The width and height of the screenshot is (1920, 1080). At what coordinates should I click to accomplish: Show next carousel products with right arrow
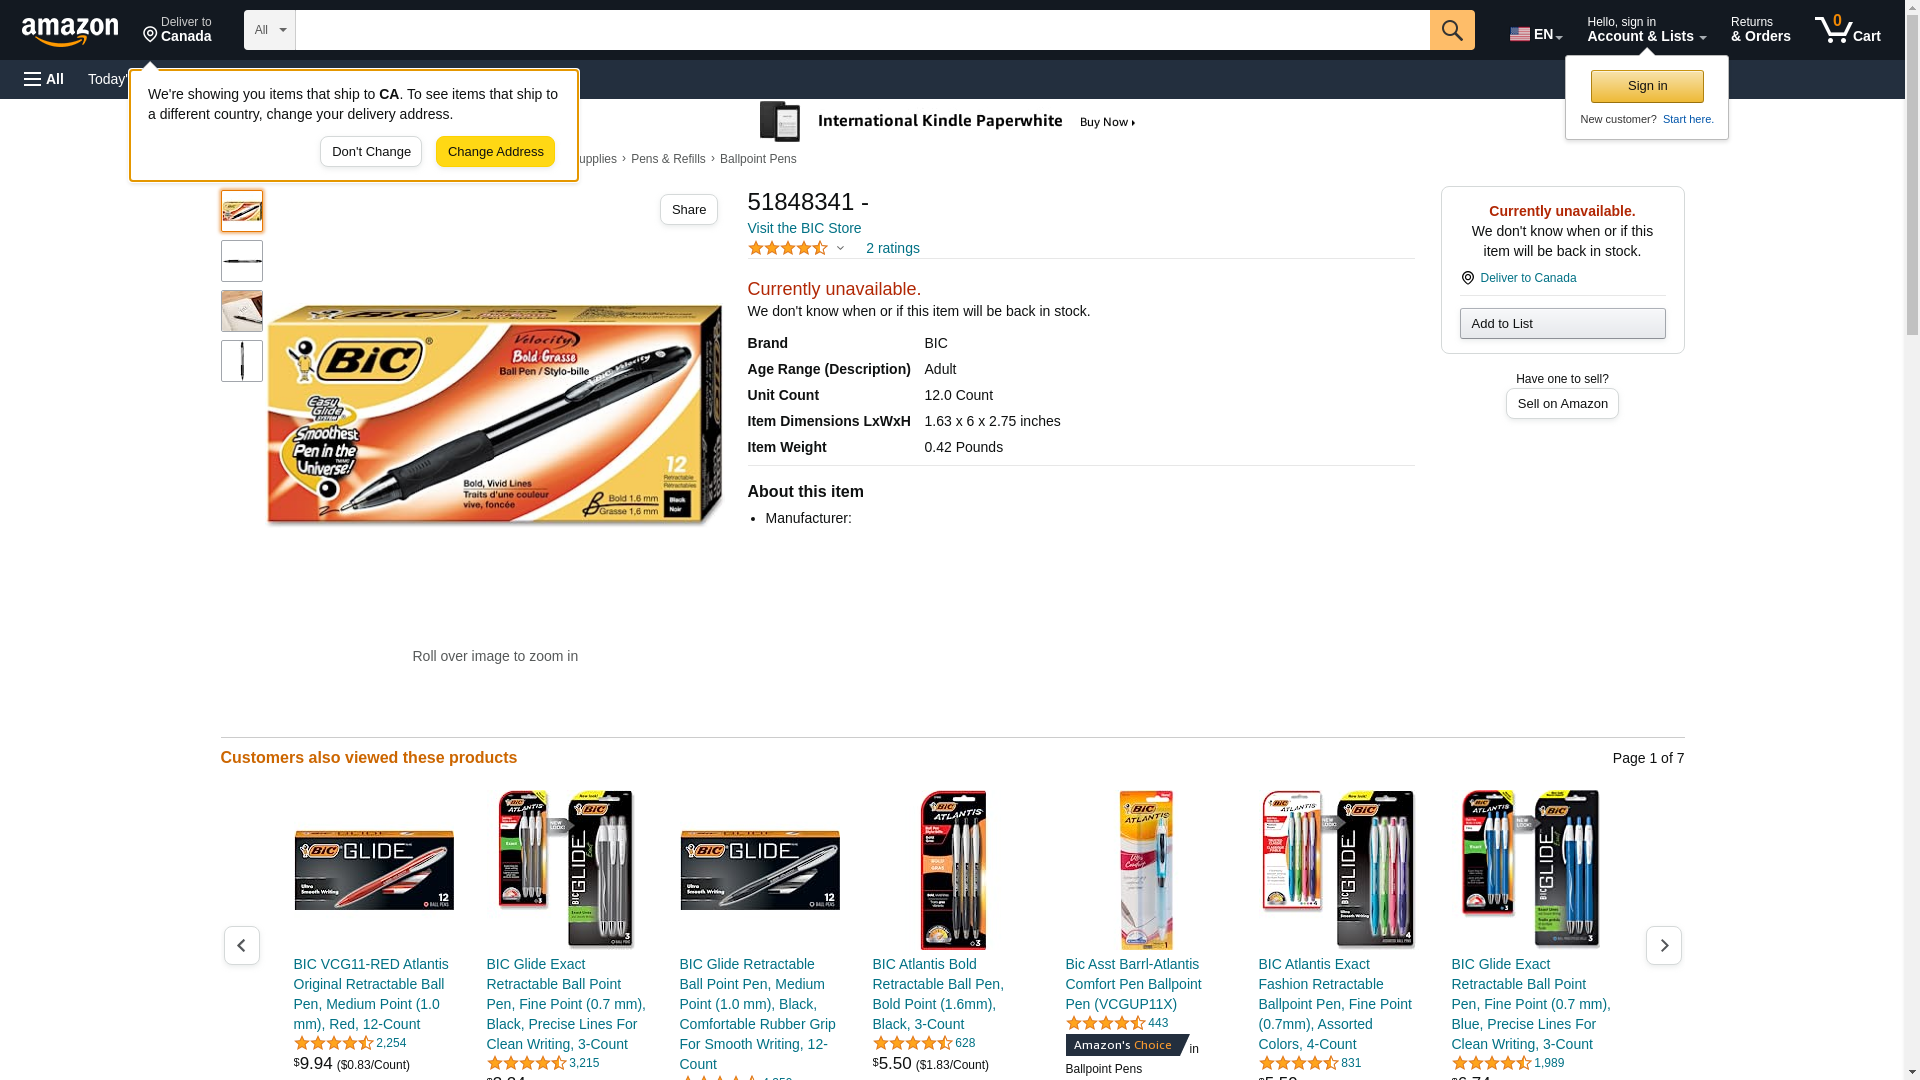[1664, 945]
